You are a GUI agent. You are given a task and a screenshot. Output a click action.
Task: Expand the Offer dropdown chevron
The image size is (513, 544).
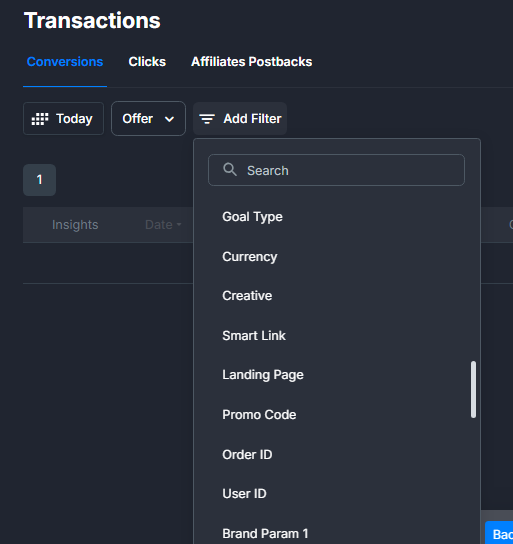169,119
